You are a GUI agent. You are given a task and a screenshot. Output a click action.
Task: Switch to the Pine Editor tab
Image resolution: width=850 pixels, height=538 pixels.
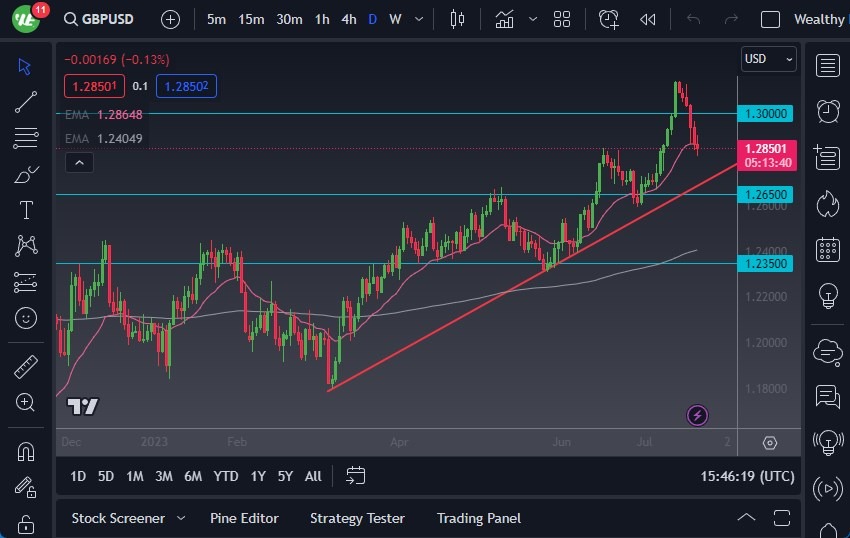(x=244, y=518)
